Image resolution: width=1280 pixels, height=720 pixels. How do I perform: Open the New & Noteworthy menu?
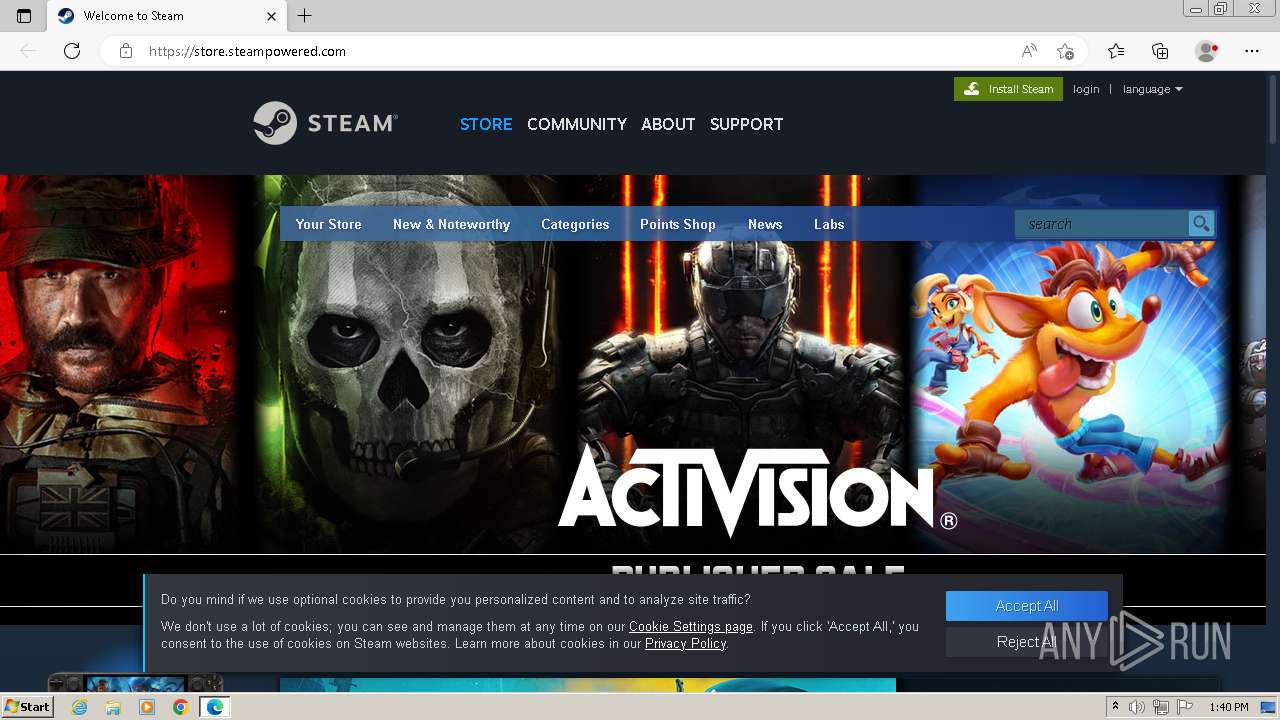[451, 224]
